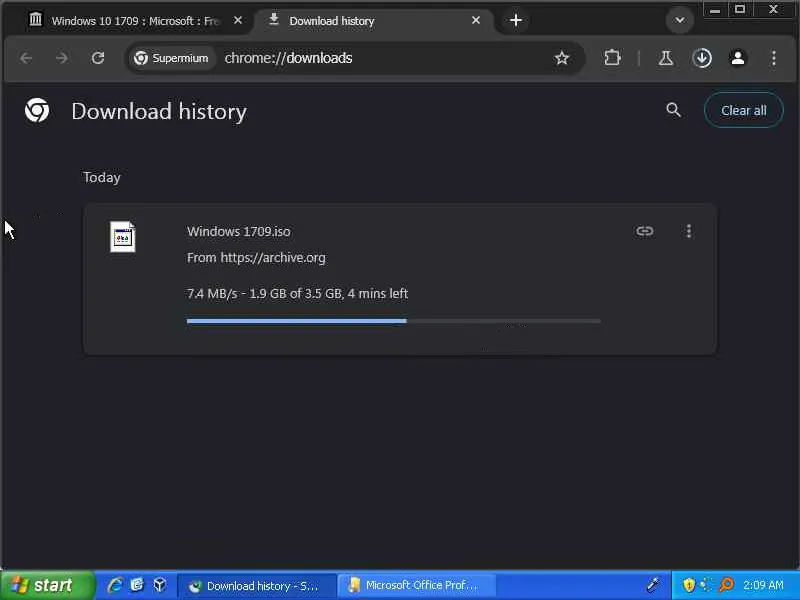Click the pen icon near system tray
800x600 pixels.
tap(654, 585)
